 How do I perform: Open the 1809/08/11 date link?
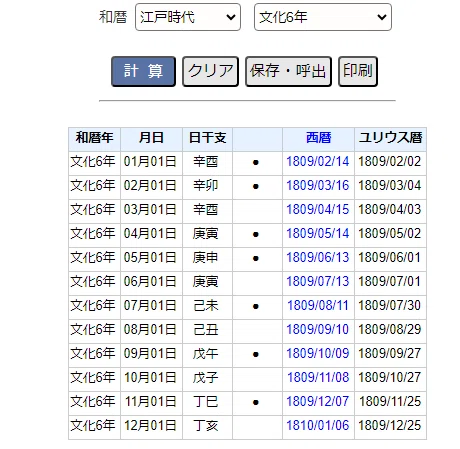coord(318,306)
